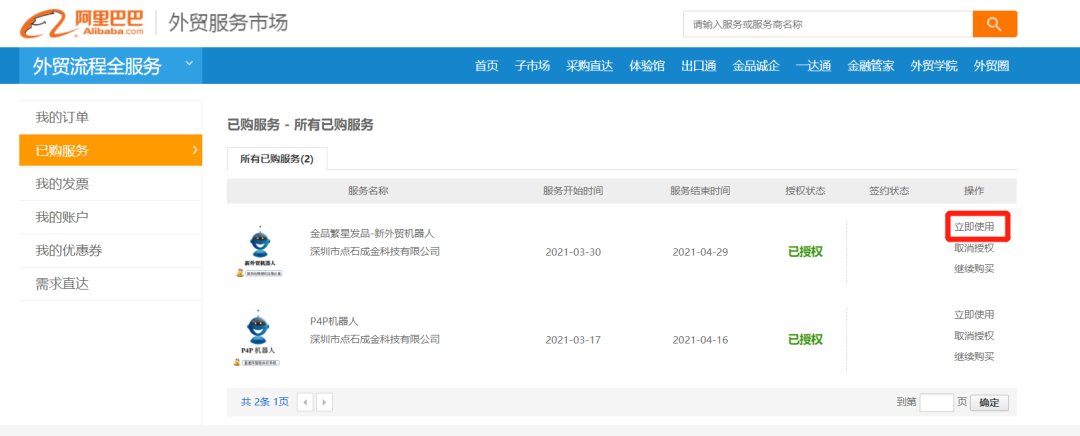Image resolution: width=1080 pixels, height=436 pixels.
Task: Select 我的账户 in the sidebar
Action: (110, 218)
